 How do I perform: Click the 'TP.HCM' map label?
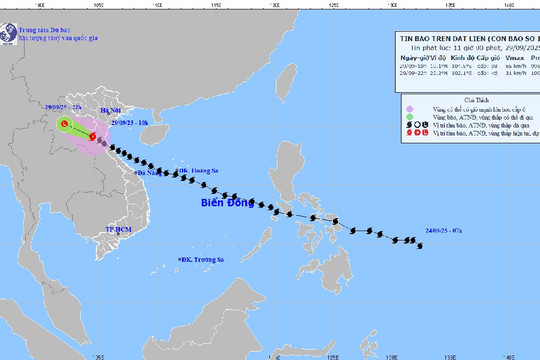[118, 229]
